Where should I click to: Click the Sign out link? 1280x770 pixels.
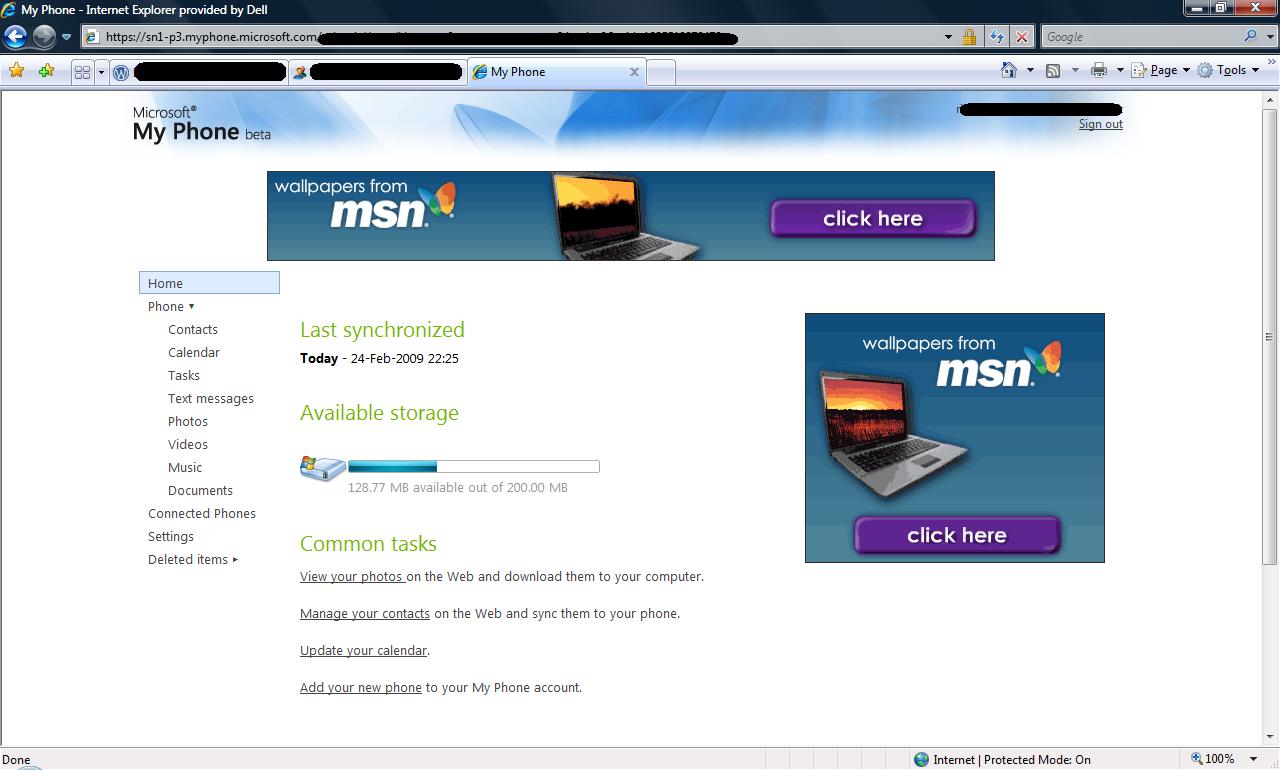(x=1100, y=125)
